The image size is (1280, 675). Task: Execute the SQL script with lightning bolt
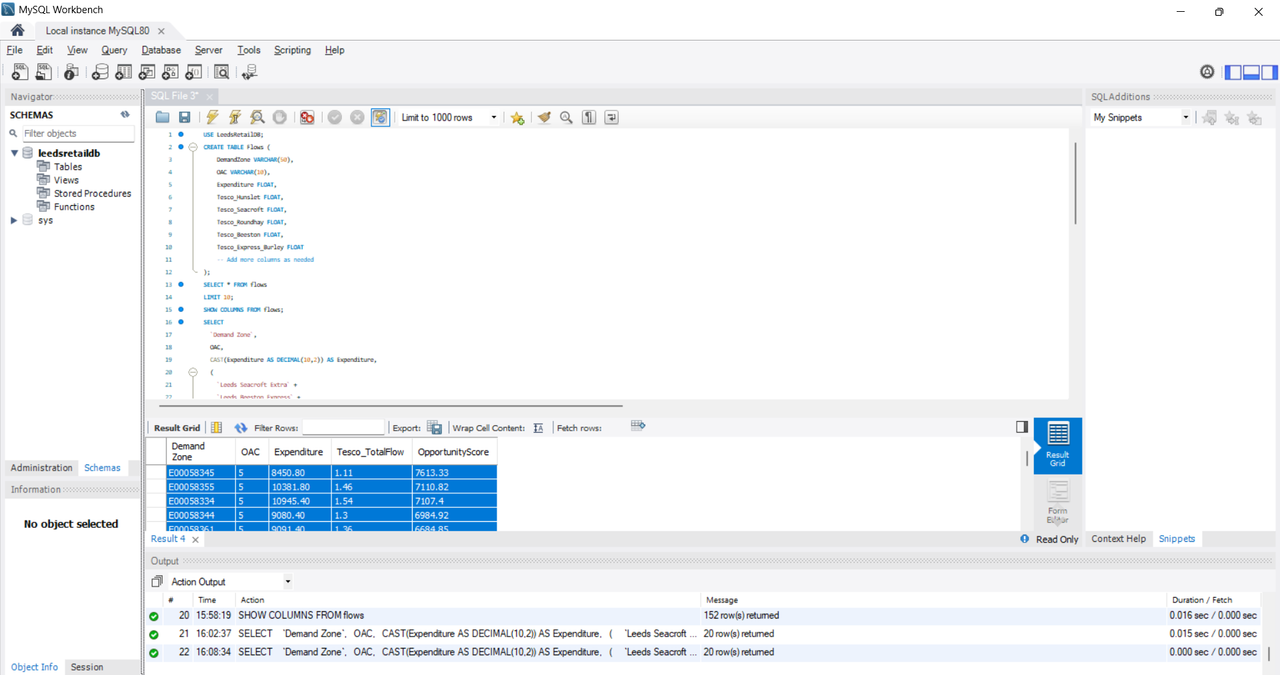(212, 117)
